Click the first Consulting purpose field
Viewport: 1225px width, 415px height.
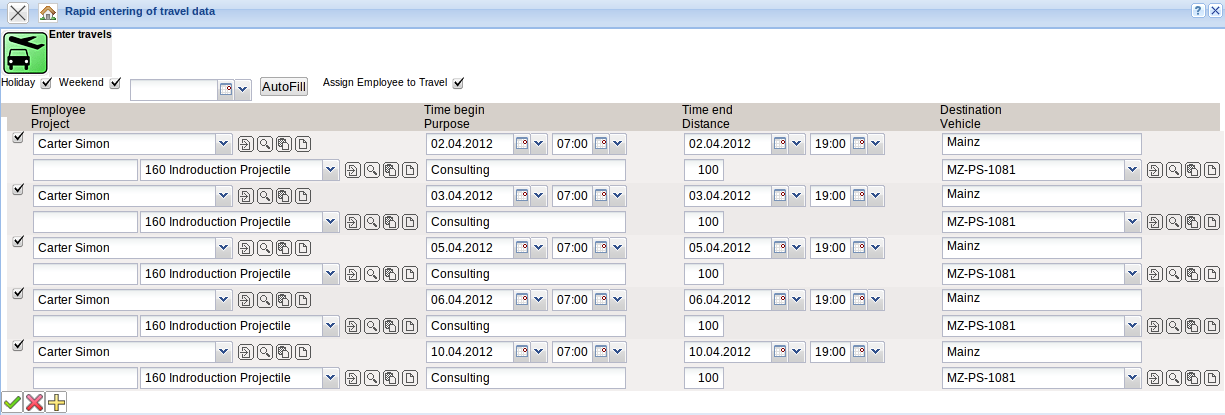click(525, 170)
